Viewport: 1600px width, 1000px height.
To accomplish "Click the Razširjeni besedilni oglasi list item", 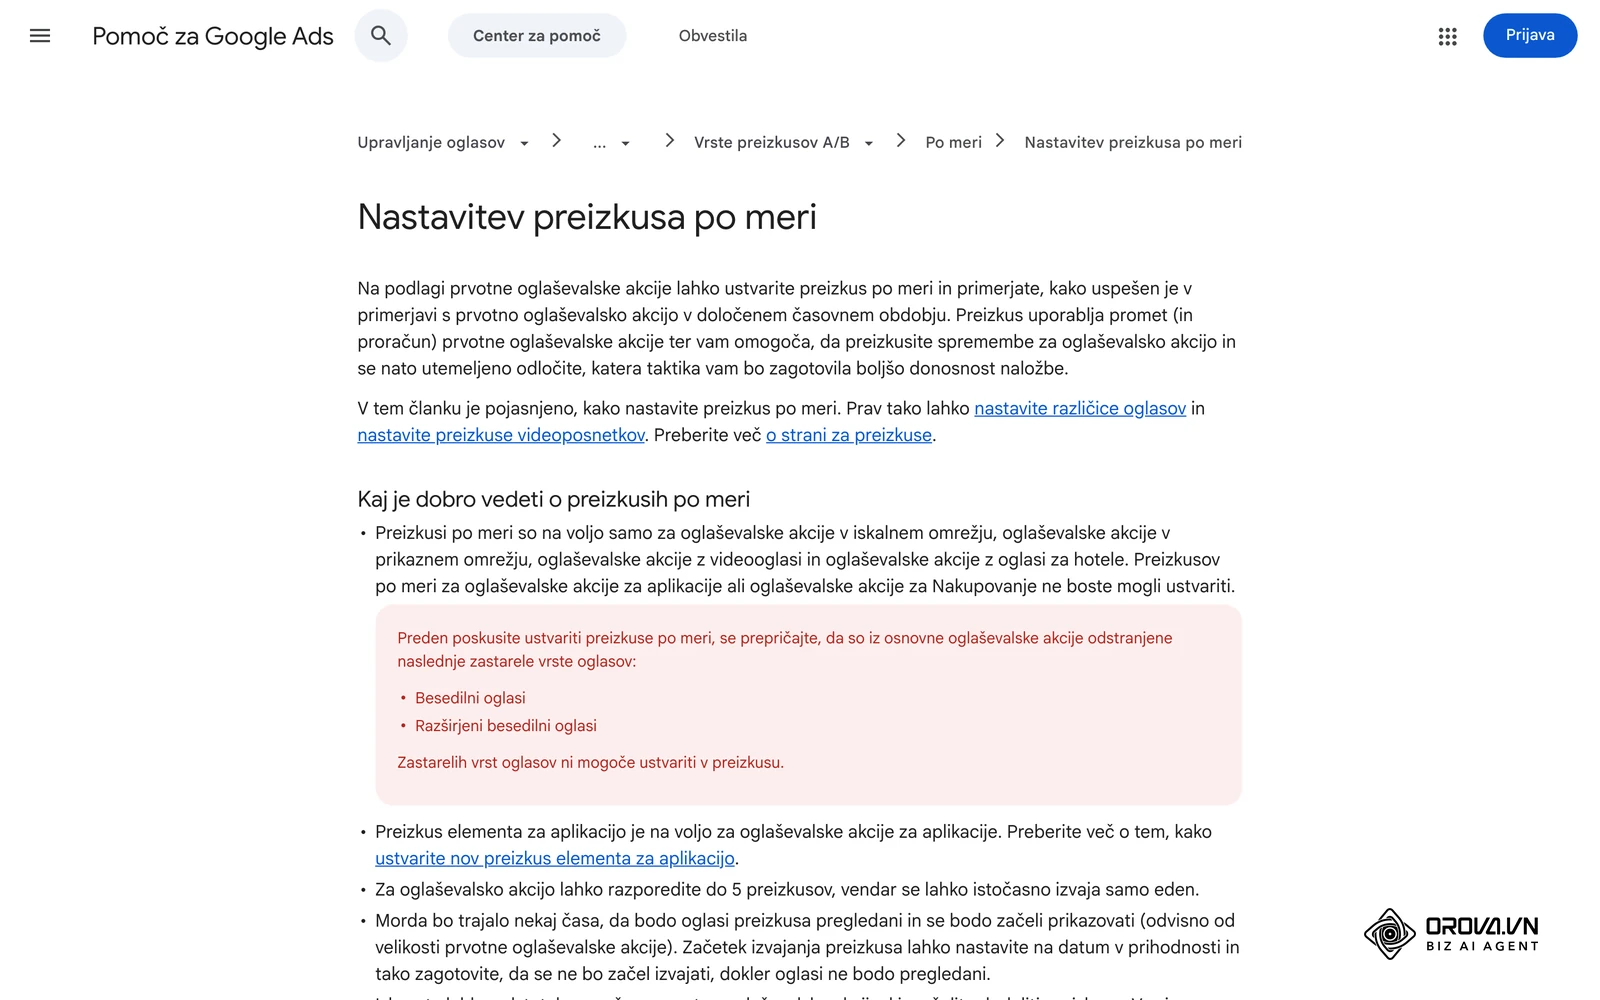I will coord(506,726).
